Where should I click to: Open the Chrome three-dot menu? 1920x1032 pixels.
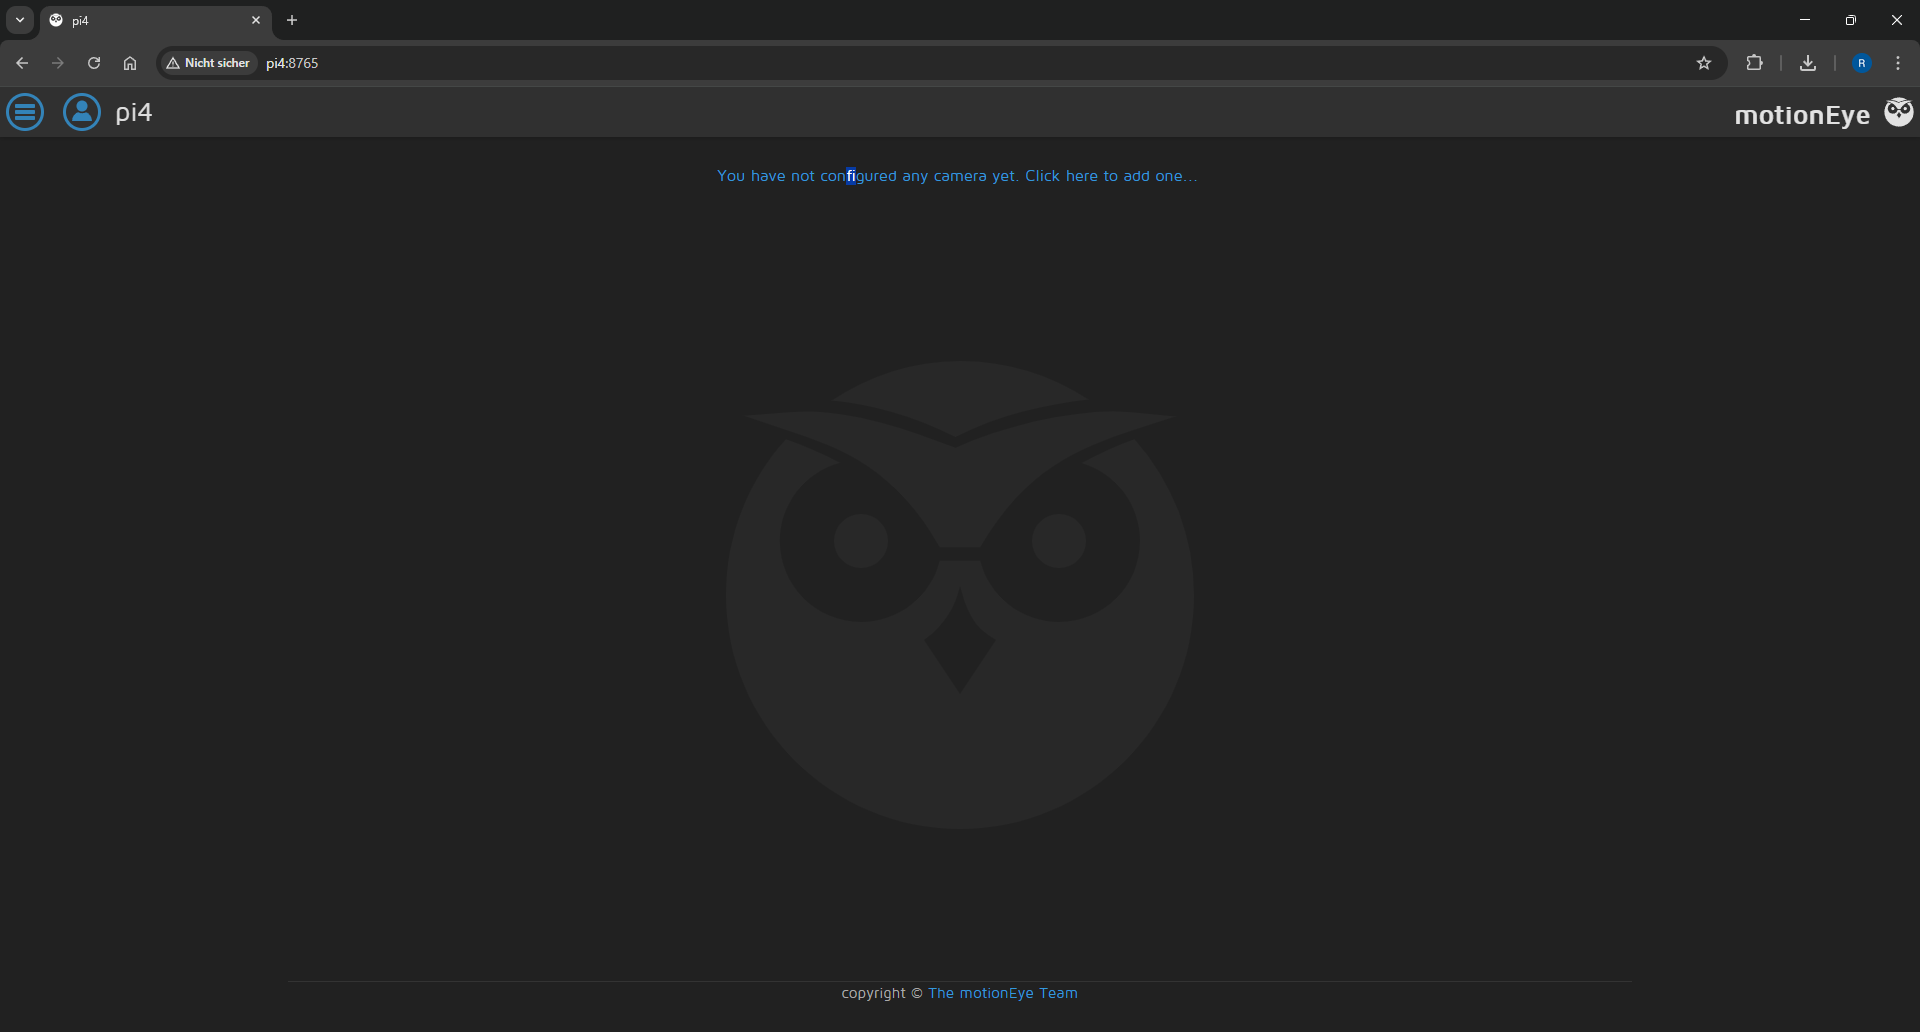pyautogui.click(x=1897, y=63)
